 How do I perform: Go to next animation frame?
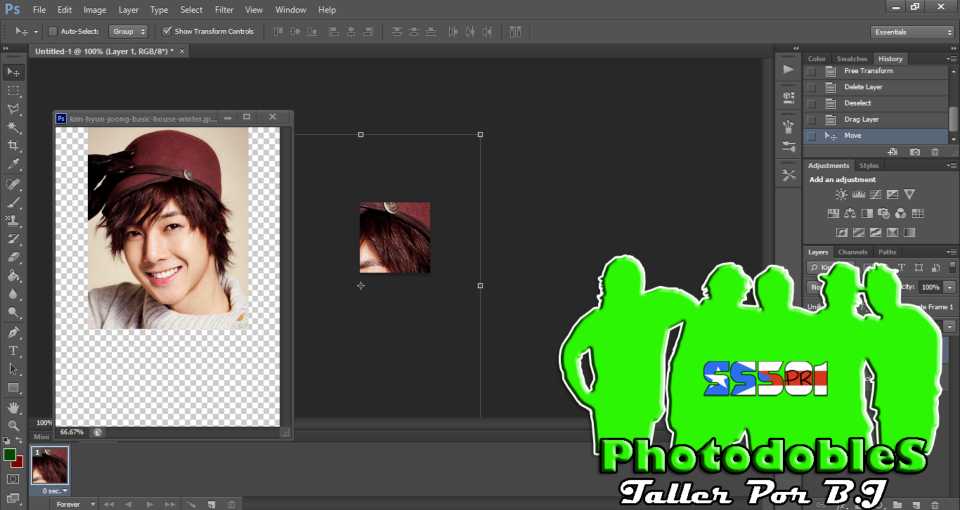tap(170, 504)
